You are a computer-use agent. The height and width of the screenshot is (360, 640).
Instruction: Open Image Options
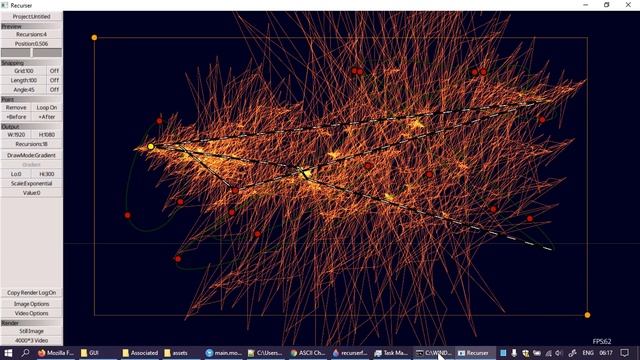coord(31,304)
